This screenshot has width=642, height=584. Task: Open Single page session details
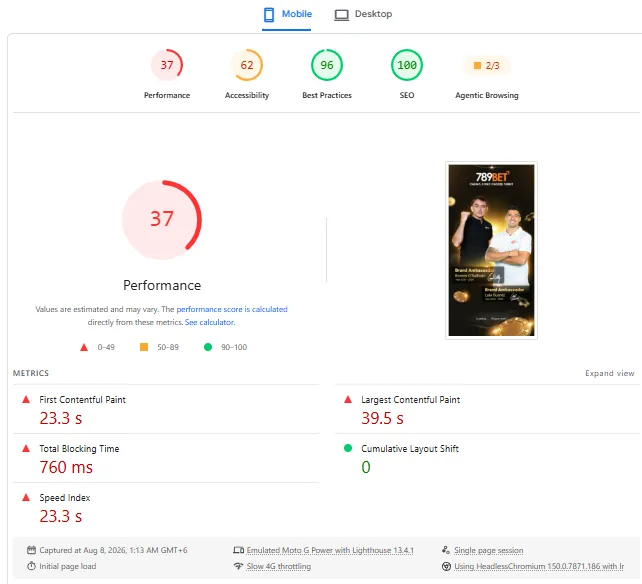tap(488, 550)
